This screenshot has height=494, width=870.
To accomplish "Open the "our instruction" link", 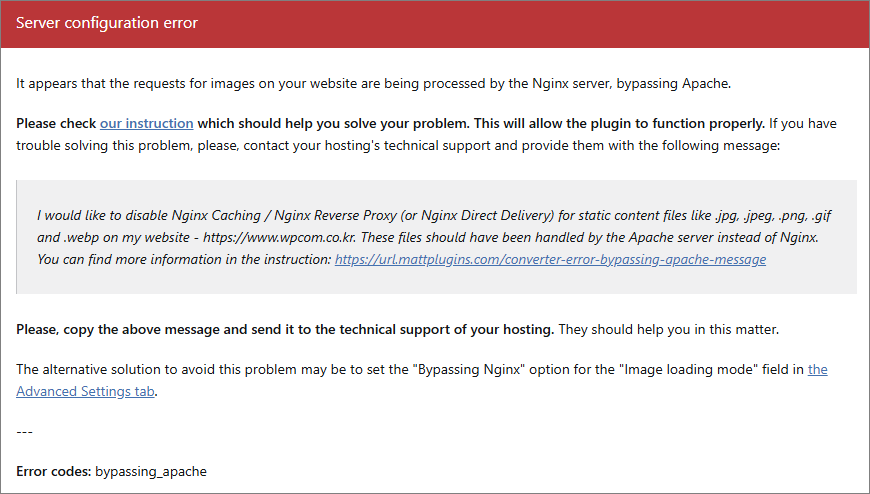I will 146,124.
